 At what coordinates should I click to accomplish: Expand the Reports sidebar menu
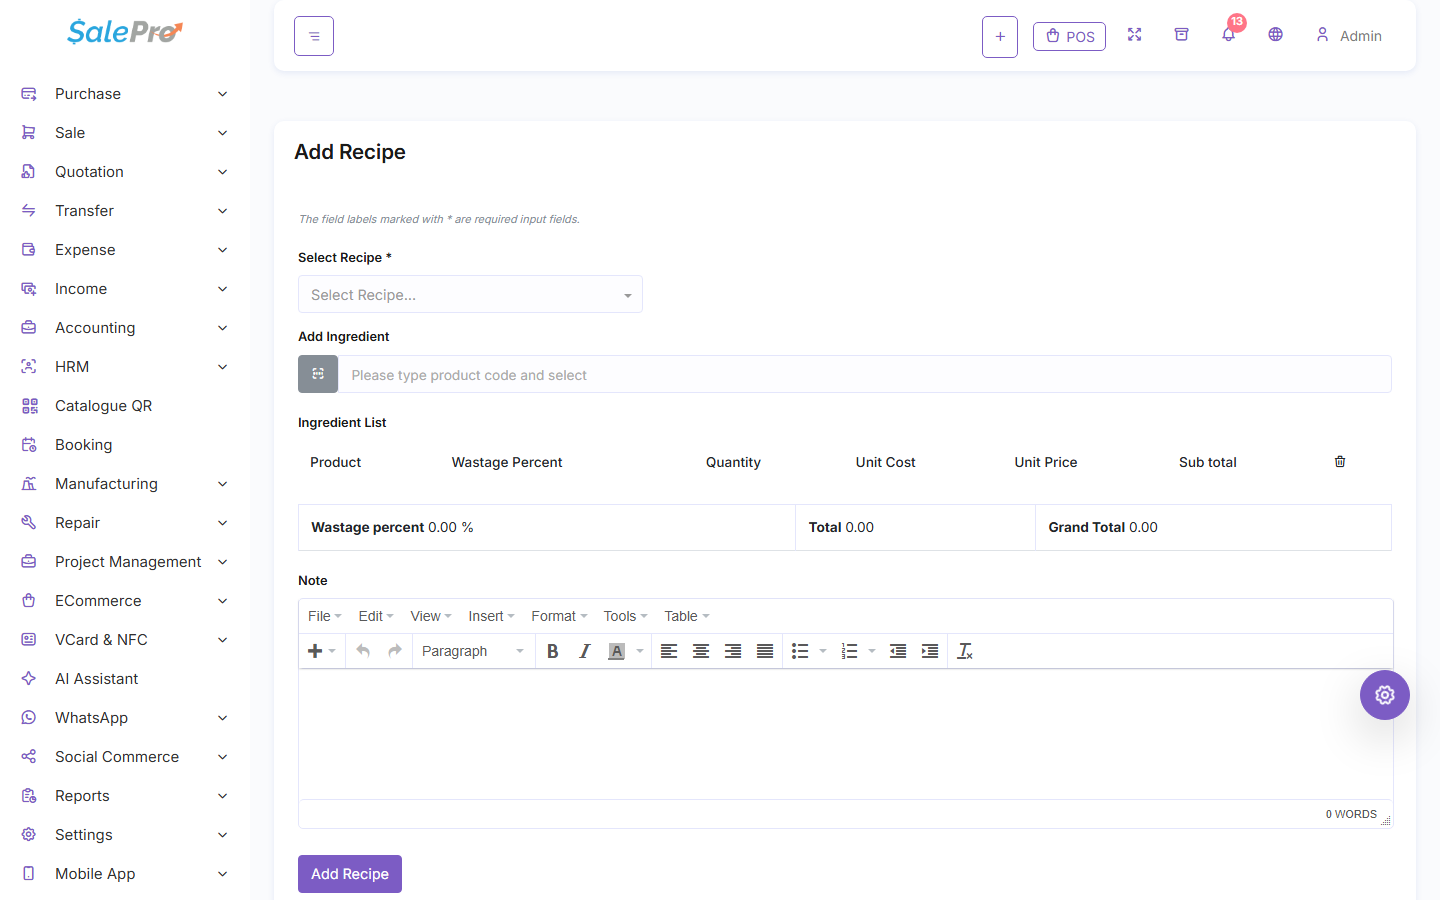(x=124, y=796)
